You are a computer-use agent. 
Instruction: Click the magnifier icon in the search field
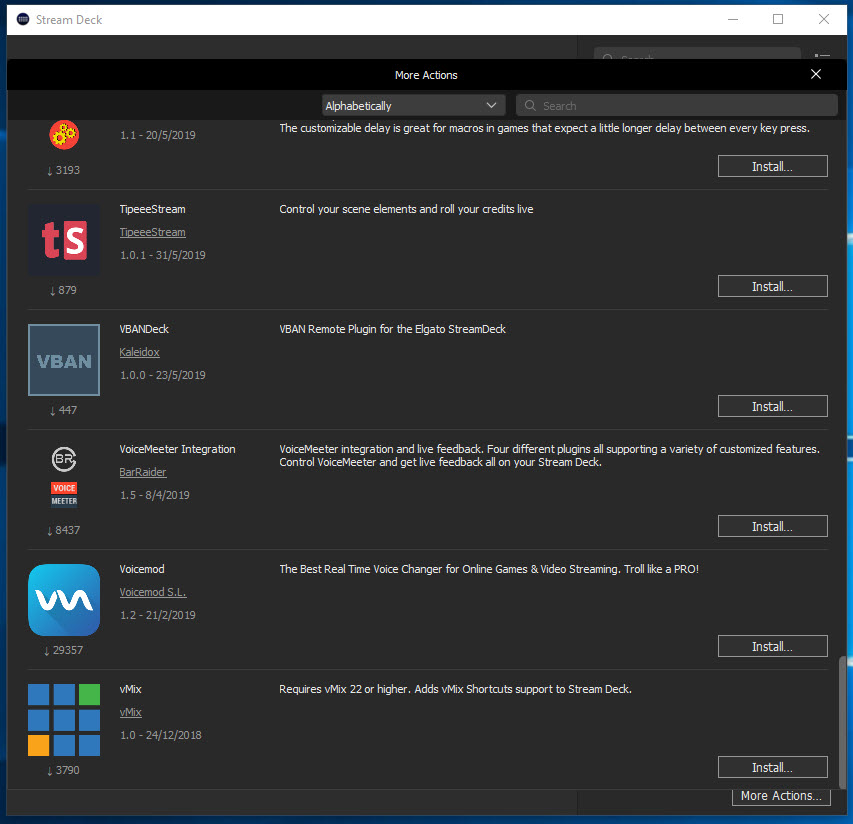click(530, 106)
